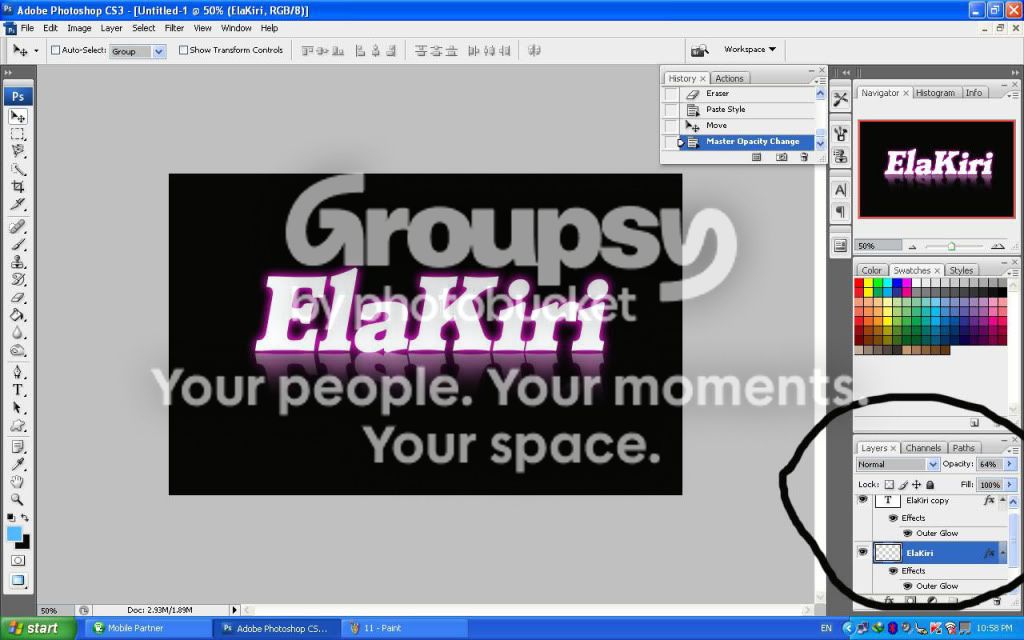Select the Clone Stamp tool
This screenshot has height=640, width=1024.
(18, 262)
